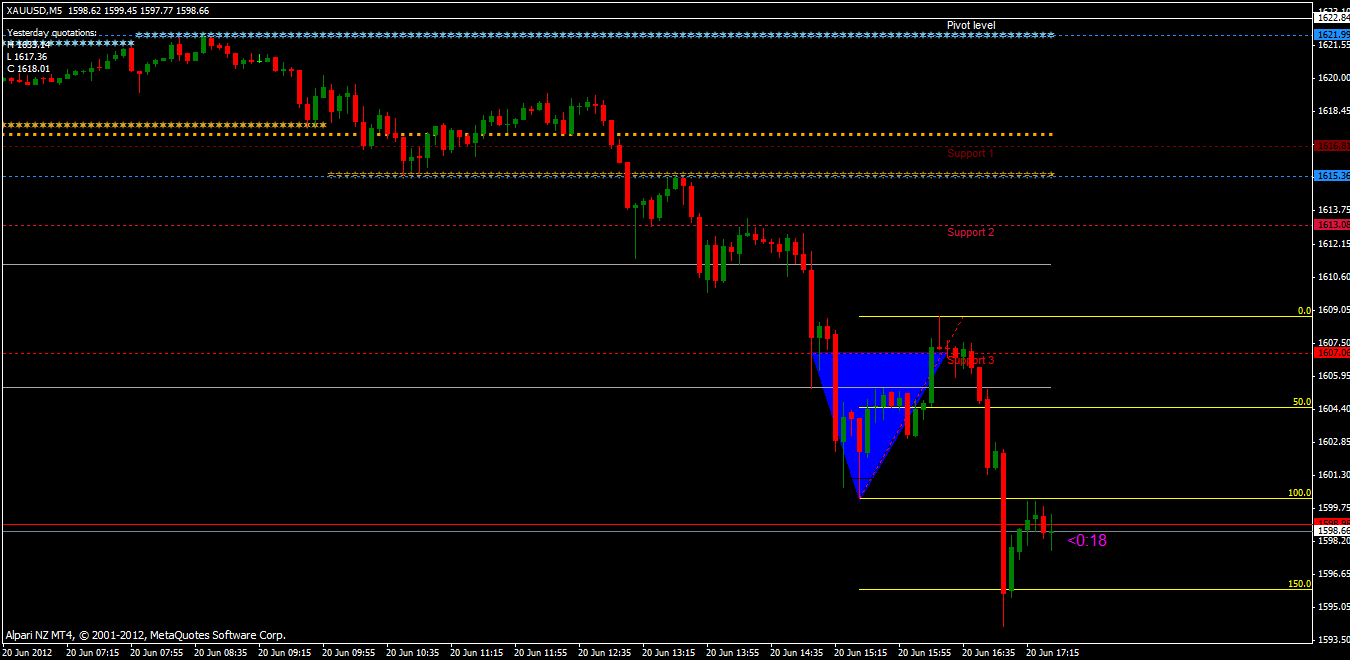Click the blue 1615.36 price tag
The width and height of the screenshot is (1350, 660).
click(1331, 176)
